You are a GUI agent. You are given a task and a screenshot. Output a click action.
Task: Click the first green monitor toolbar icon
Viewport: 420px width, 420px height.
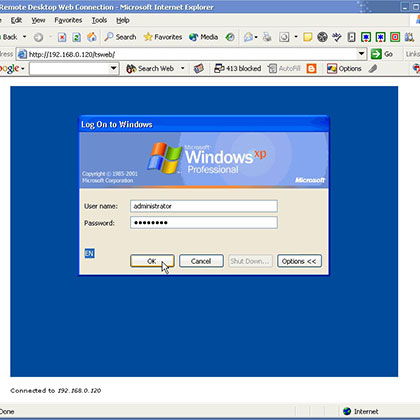(366, 37)
